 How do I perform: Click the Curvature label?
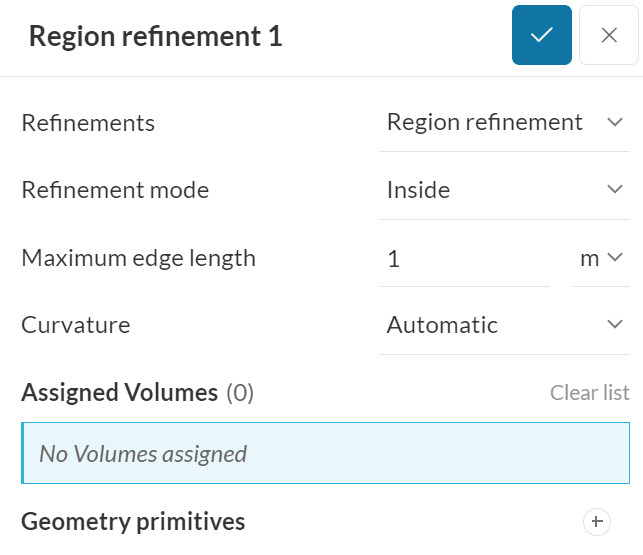point(76,325)
